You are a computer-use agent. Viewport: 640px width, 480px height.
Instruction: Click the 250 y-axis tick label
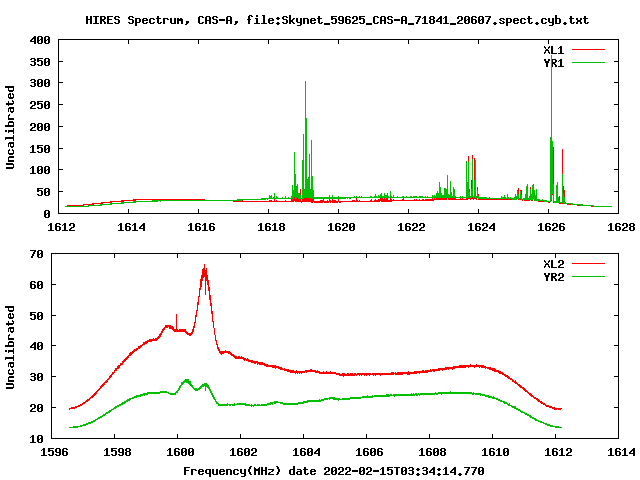(40, 105)
